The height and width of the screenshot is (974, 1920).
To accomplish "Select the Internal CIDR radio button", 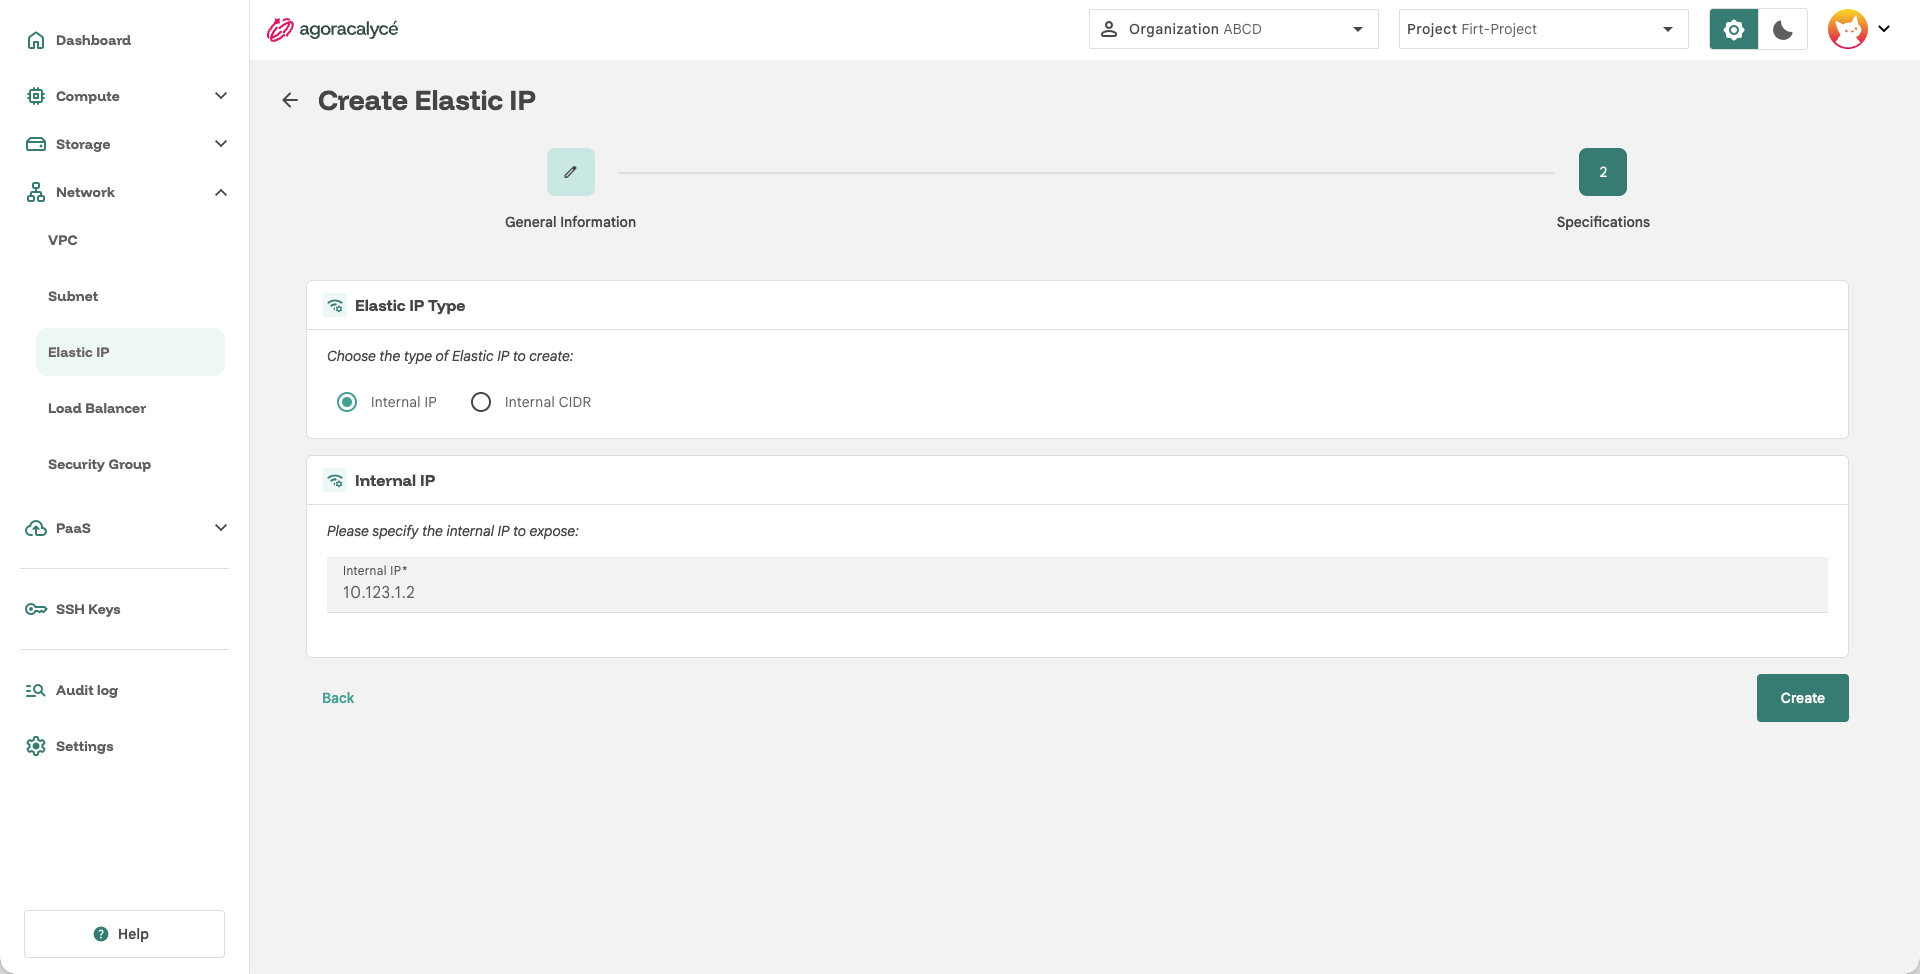I will click(481, 402).
